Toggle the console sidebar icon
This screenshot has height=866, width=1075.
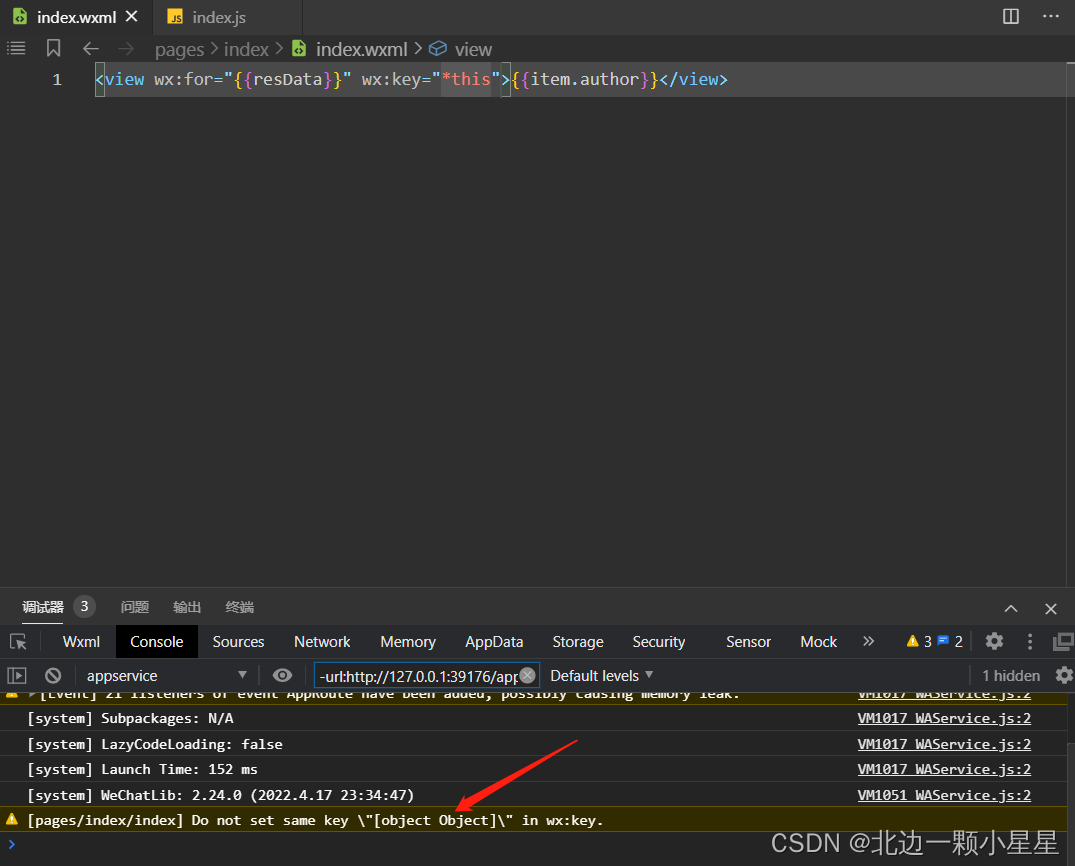coord(16,675)
